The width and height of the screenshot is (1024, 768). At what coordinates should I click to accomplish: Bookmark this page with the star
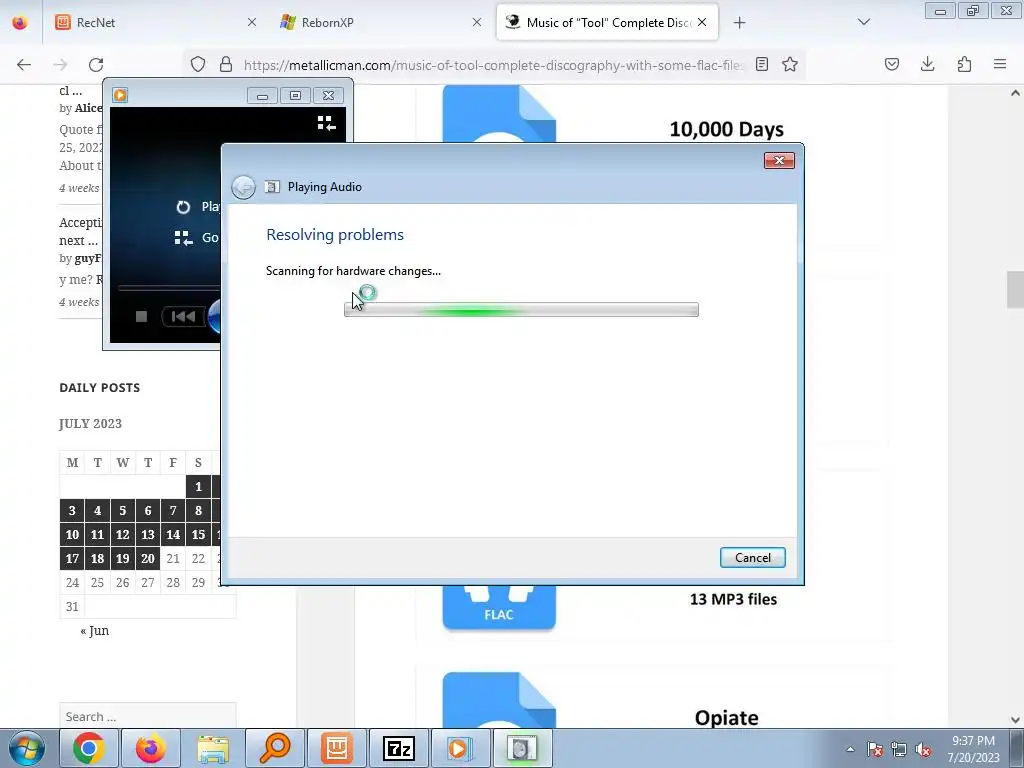coord(790,64)
